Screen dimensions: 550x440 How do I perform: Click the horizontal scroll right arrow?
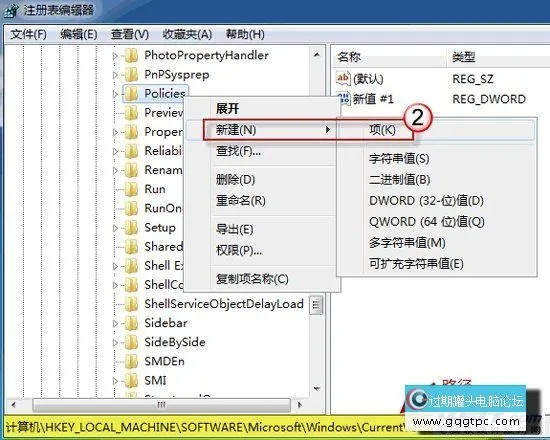[x=299, y=405]
